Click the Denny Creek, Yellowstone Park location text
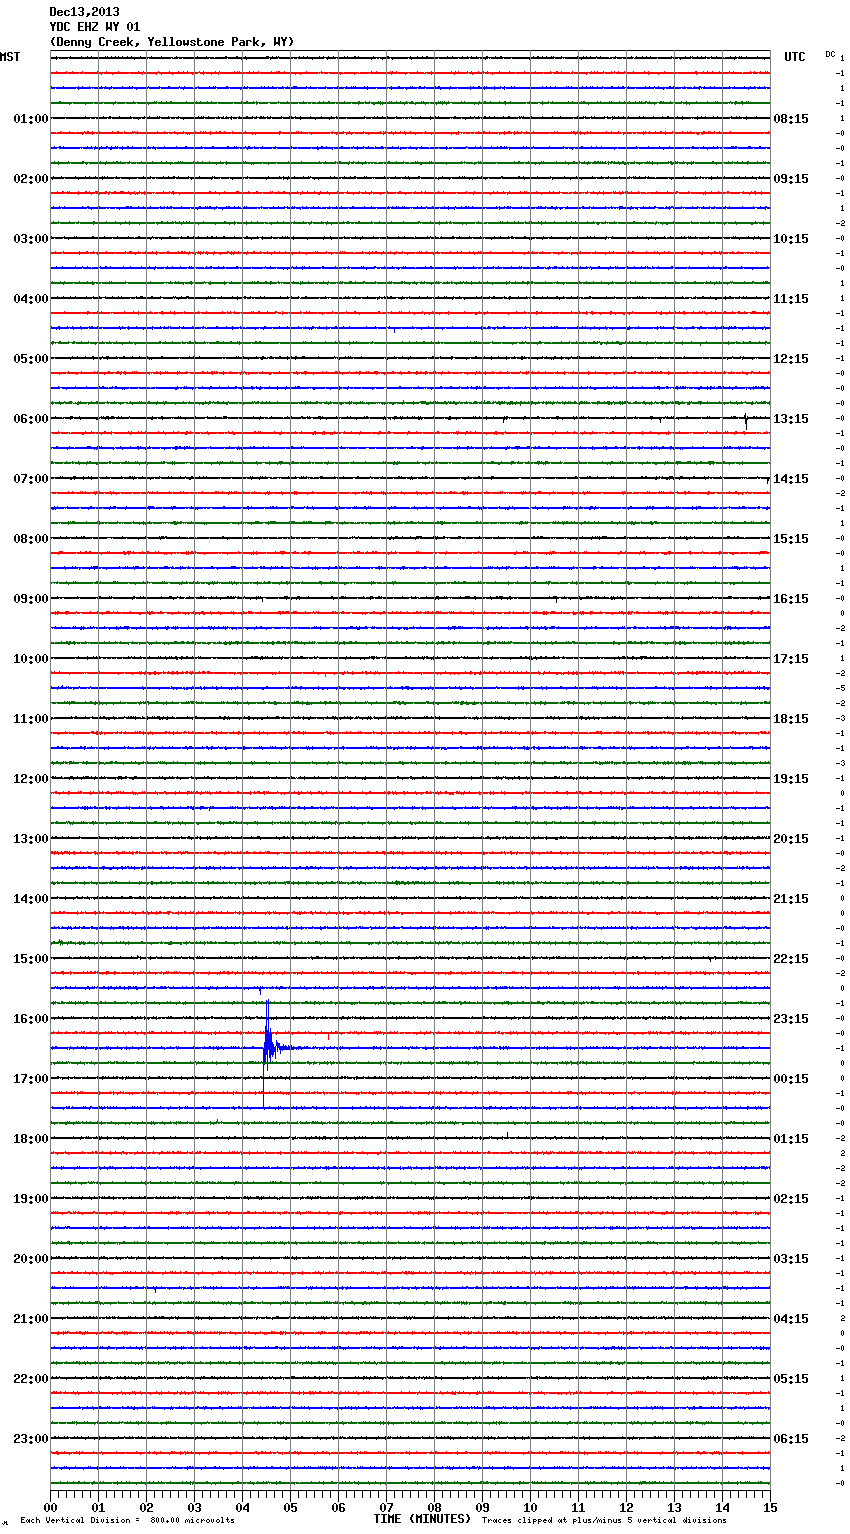 pyautogui.click(x=171, y=42)
